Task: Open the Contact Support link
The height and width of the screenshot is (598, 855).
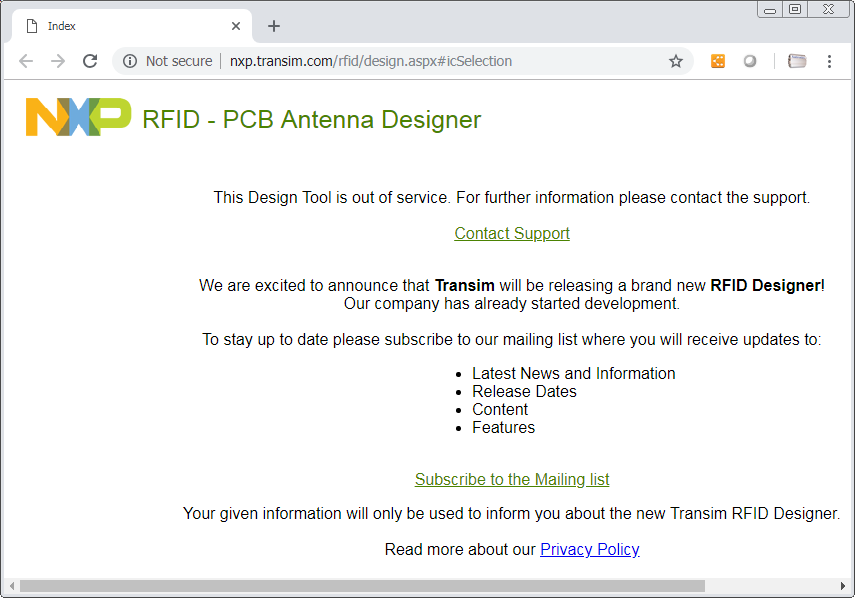Action: click(512, 233)
